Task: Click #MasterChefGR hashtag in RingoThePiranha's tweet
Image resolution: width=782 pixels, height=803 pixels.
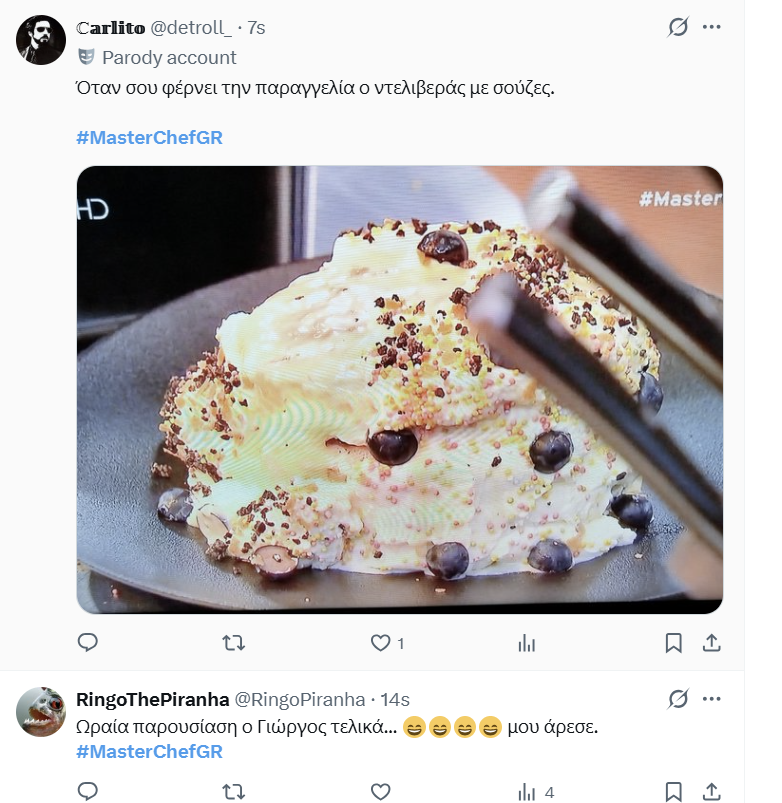Action: tap(149, 751)
